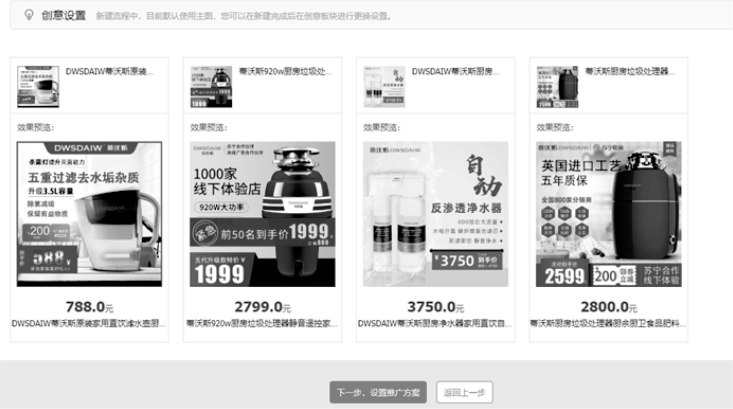Click the title DWSDAIW蒂沃斯原装...
The width and height of the screenshot is (733, 409).
pyautogui.click(x=109, y=72)
